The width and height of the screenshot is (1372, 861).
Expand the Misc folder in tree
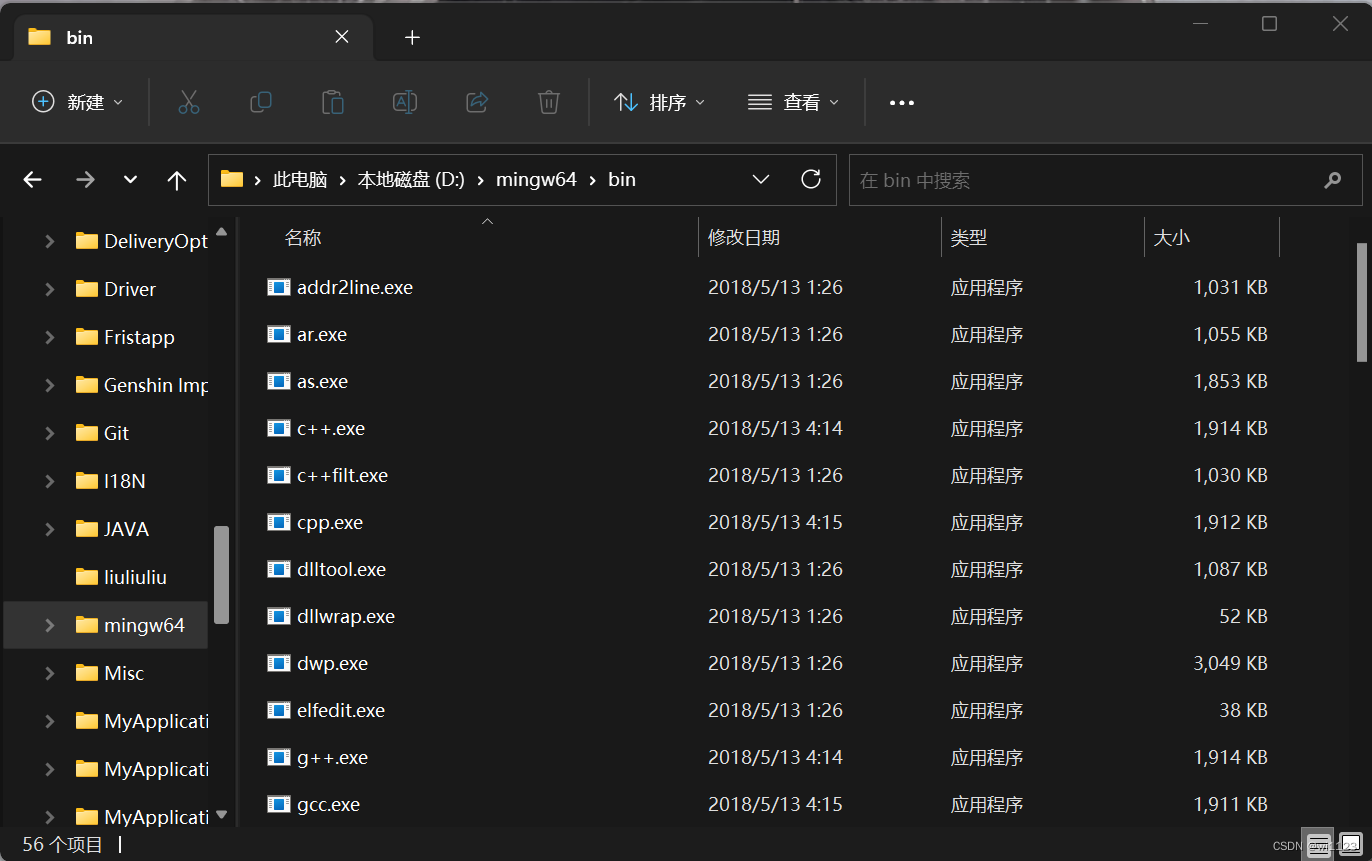click(x=49, y=673)
